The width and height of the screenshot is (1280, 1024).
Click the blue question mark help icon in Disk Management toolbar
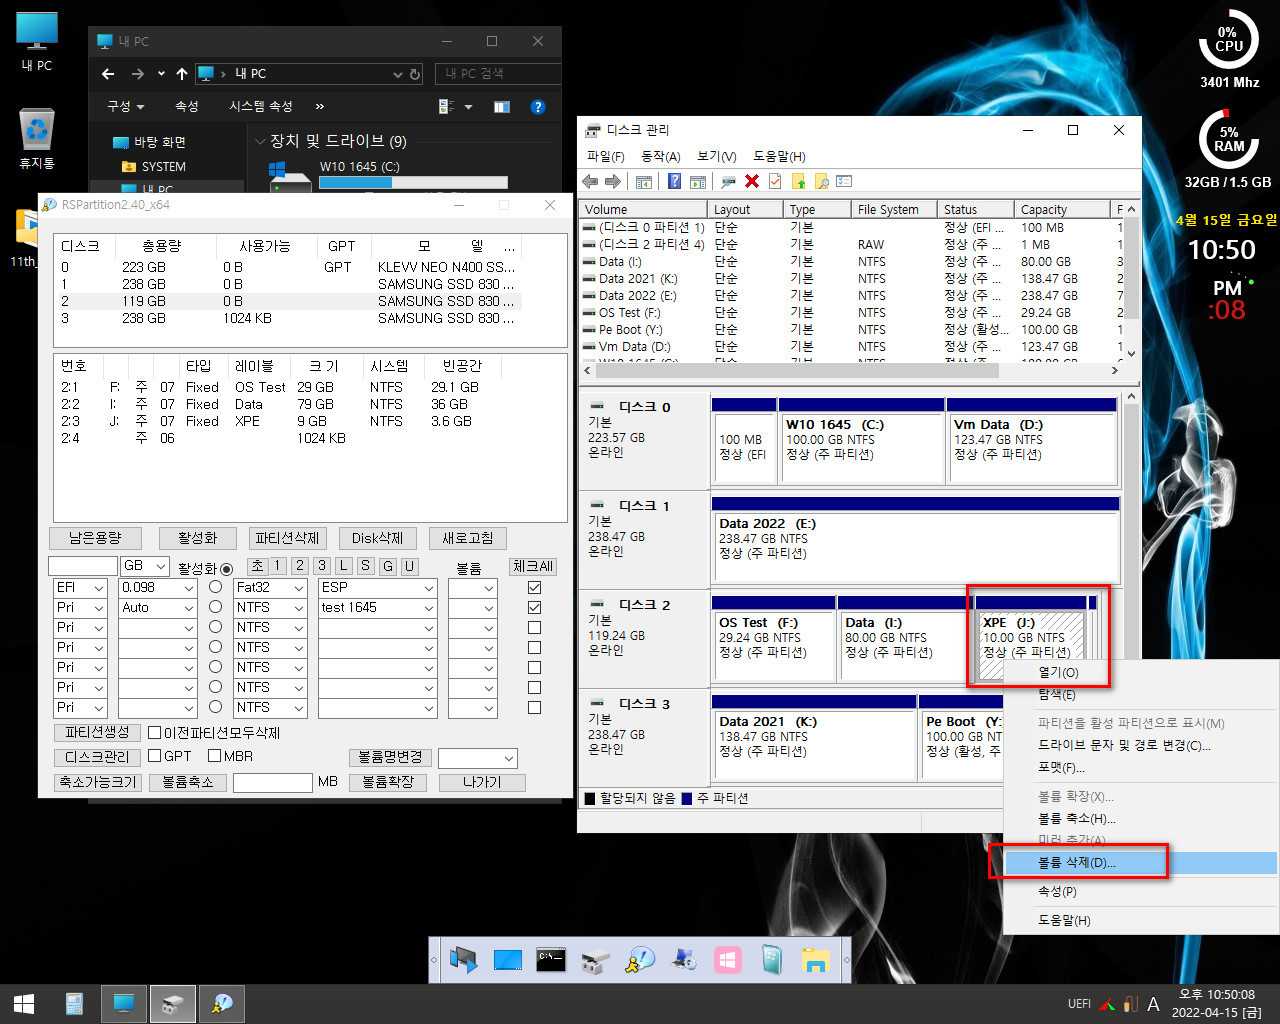point(675,181)
